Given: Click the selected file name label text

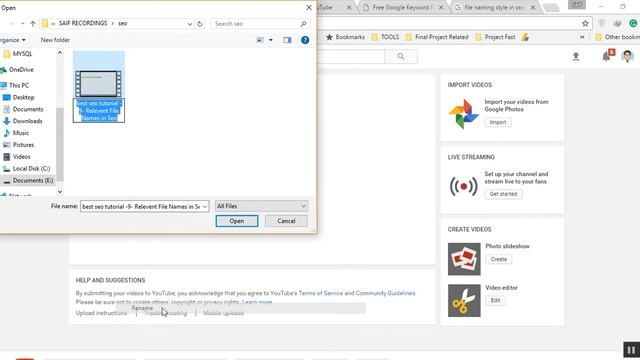Looking at the screenshot, I should click(x=99, y=111).
